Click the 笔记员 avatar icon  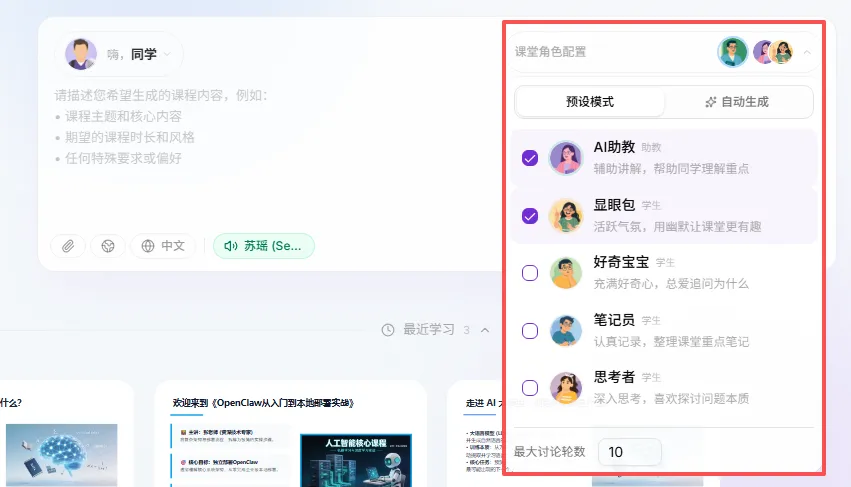tap(566, 331)
